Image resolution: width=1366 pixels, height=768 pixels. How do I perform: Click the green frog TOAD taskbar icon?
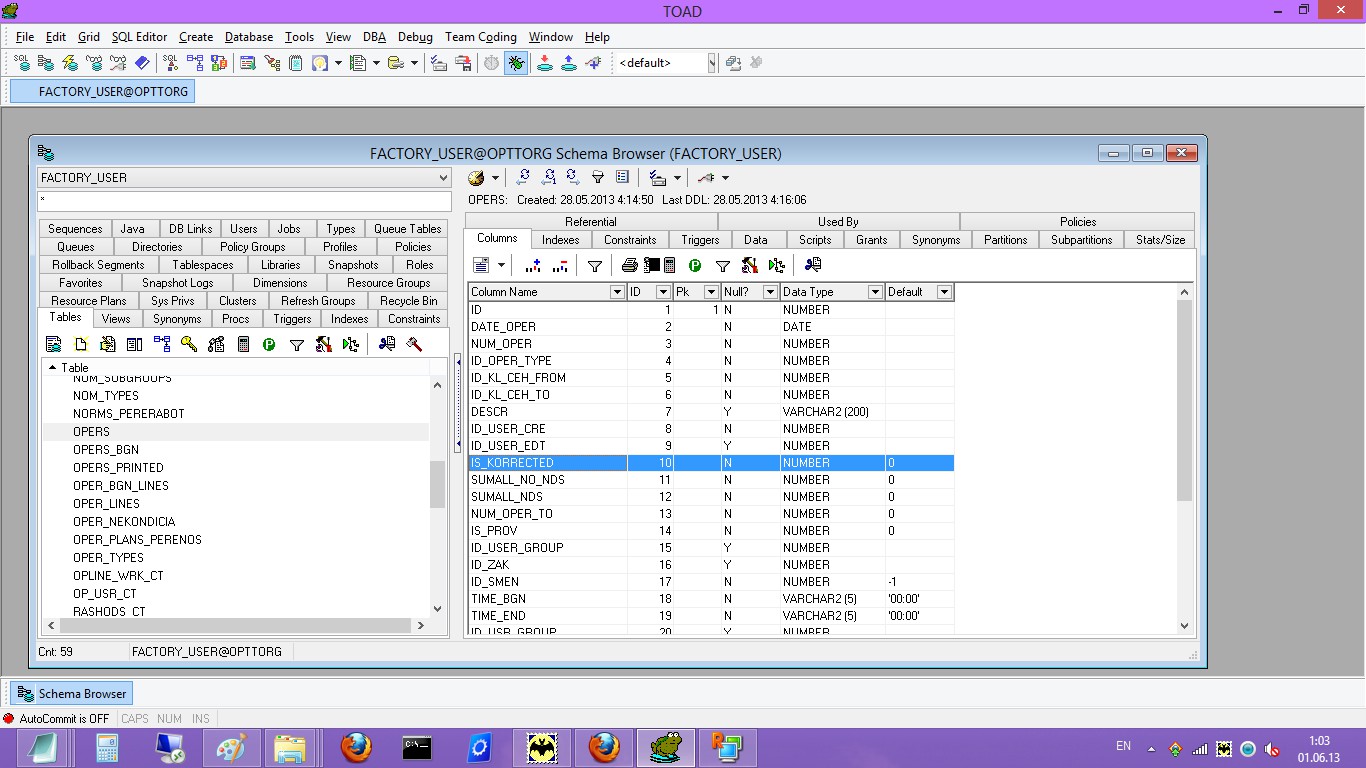pos(666,747)
